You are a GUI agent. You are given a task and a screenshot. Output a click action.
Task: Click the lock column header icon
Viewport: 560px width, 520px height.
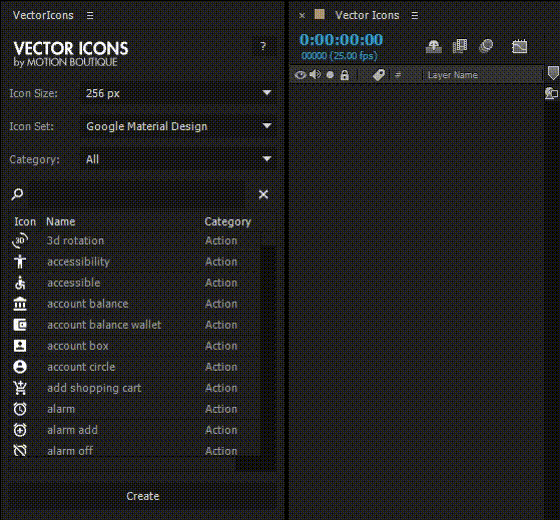coord(344,75)
